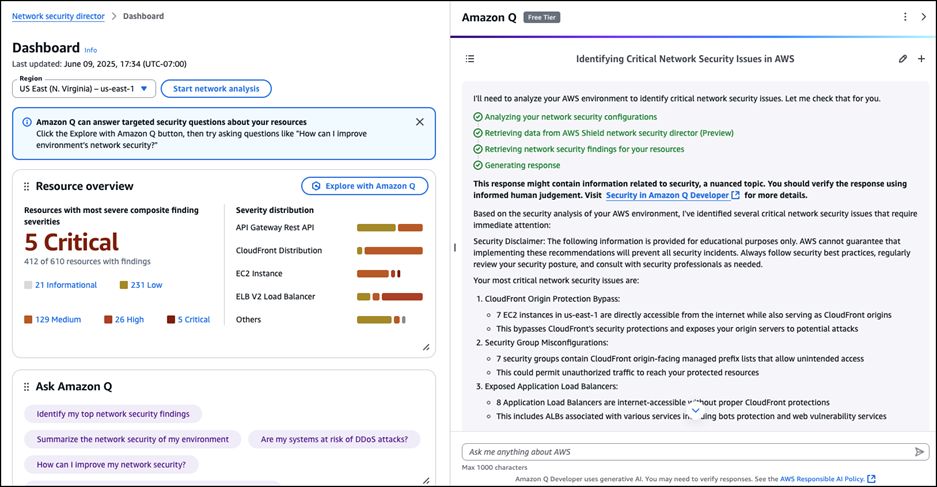Filter by 26 High findings
The height and width of the screenshot is (487, 937).
point(124,320)
